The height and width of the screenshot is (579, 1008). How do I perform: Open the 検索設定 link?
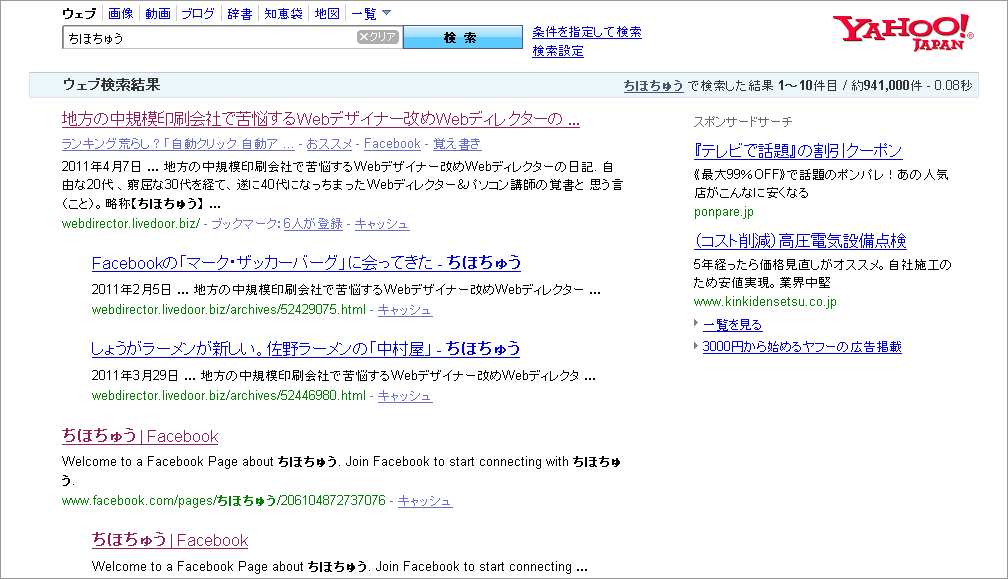click(x=558, y=51)
